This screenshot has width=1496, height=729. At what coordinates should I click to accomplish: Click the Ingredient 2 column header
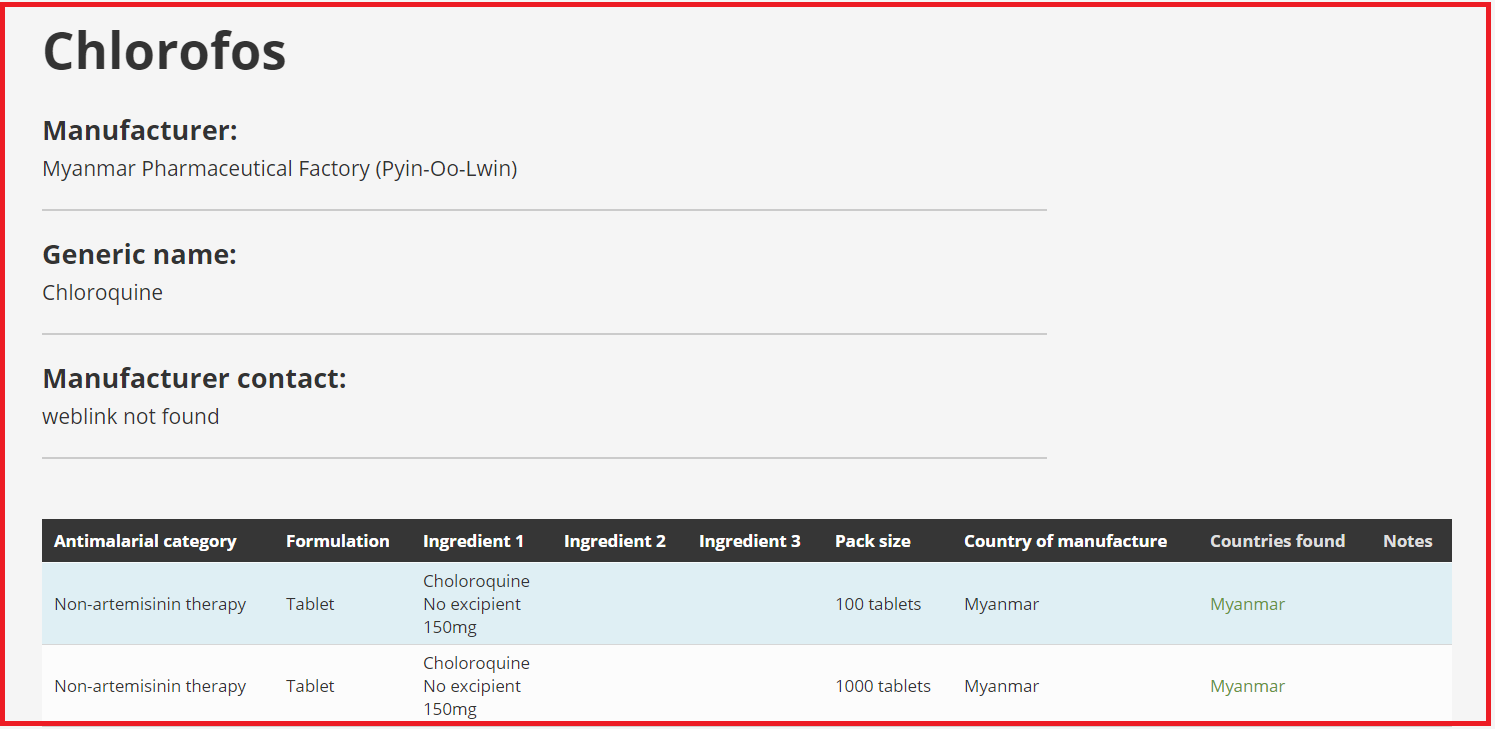[x=615, y=541]
